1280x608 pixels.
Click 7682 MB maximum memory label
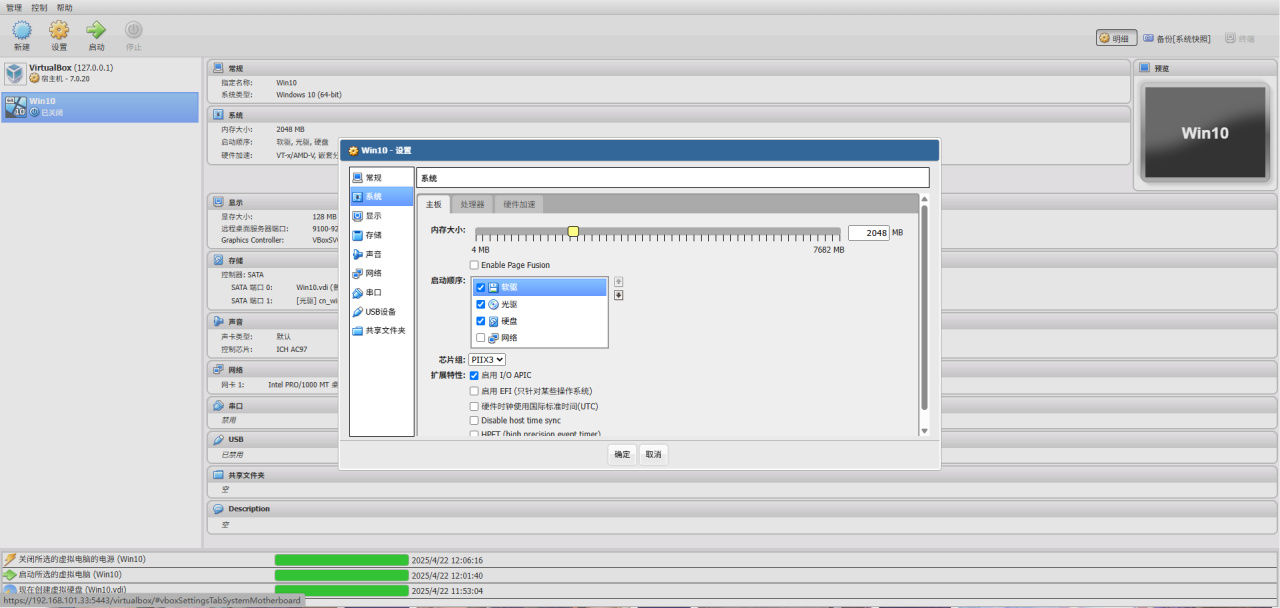tap(829, 250)
